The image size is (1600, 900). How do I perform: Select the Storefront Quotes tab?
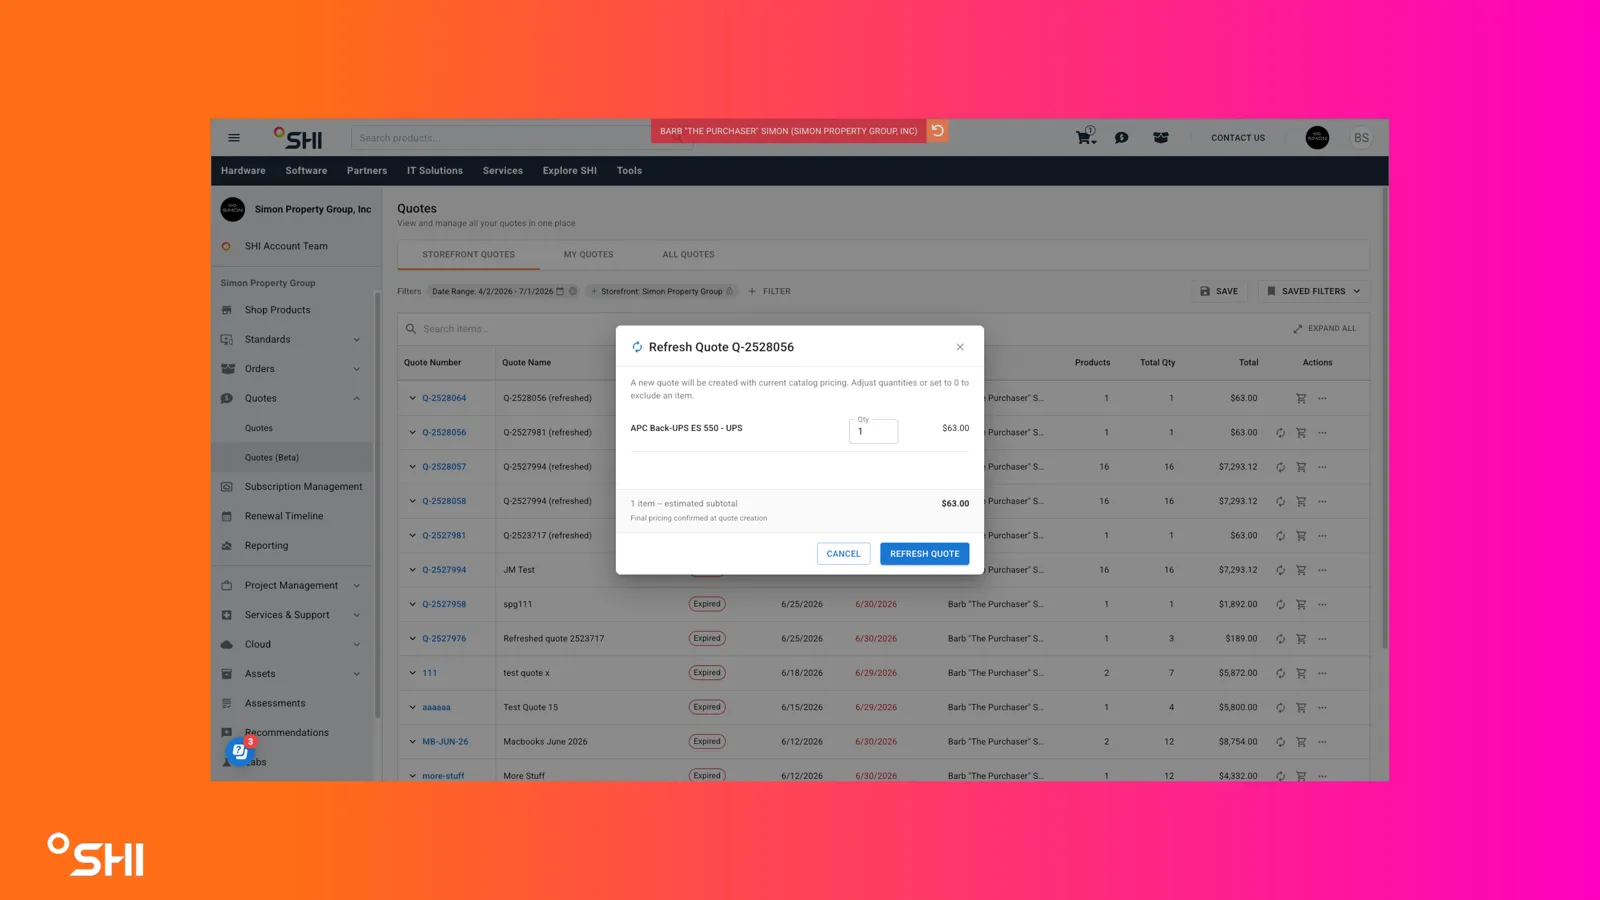pyautogui.click(x=468, y=254)
